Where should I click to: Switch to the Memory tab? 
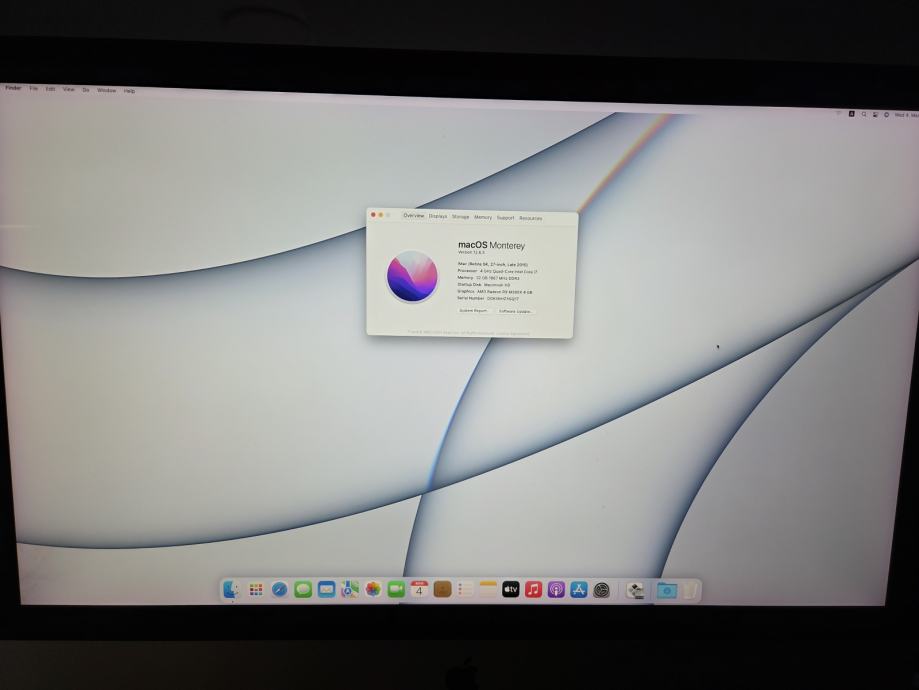483,217
